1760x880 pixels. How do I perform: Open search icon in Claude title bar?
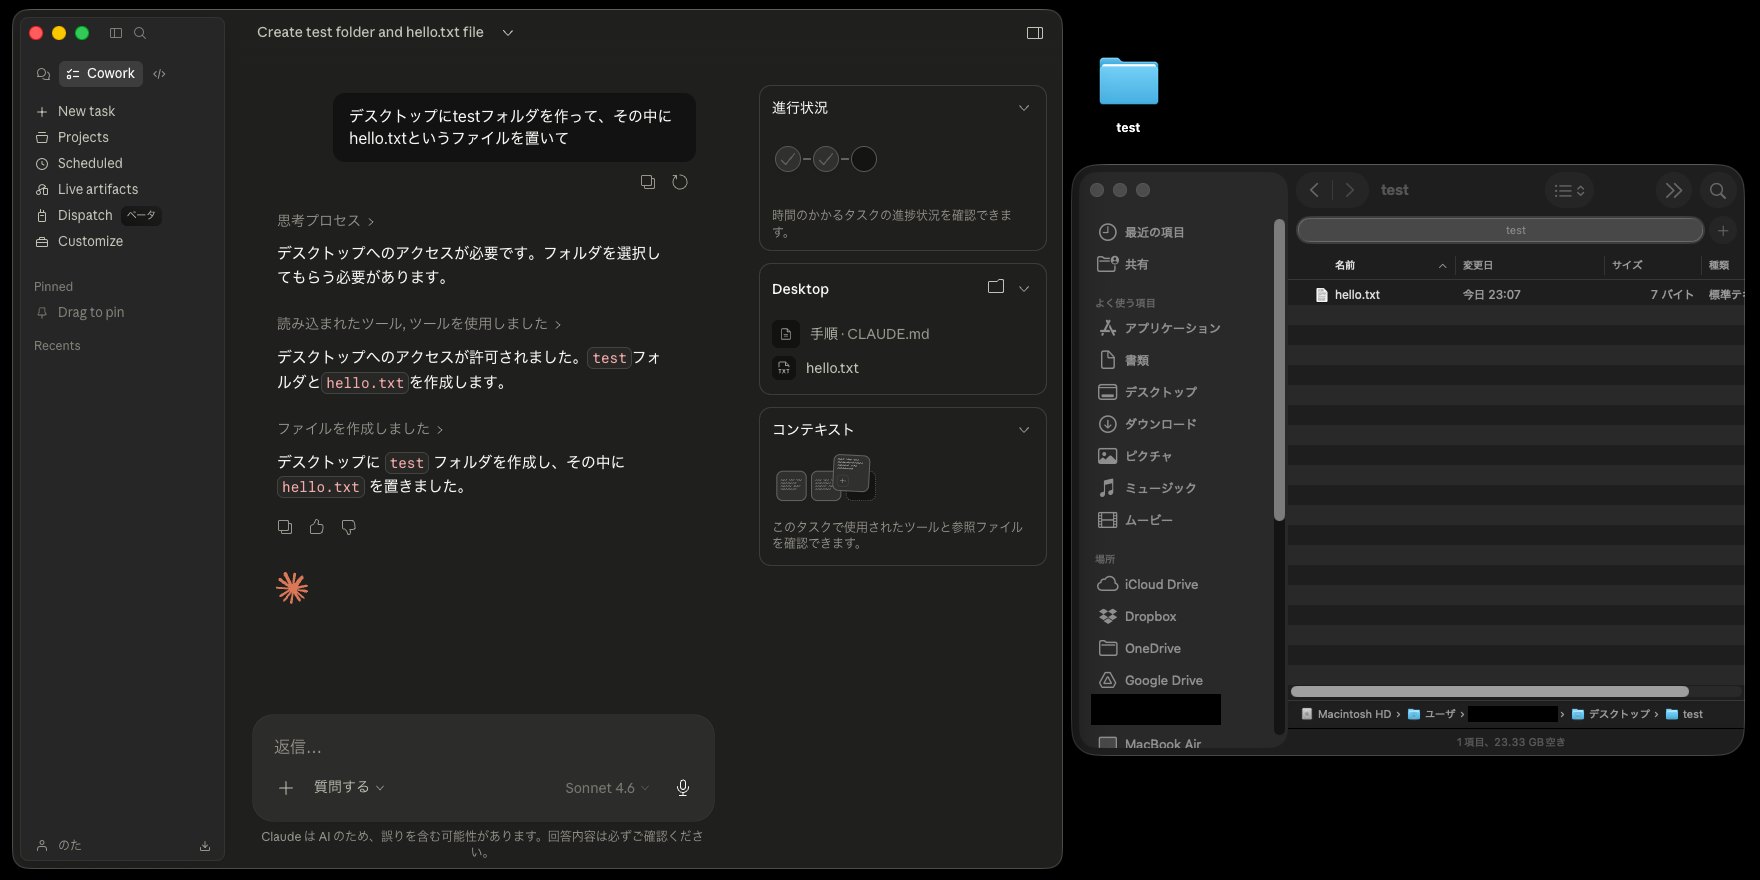pyautogui.click(x=140, y=33)
